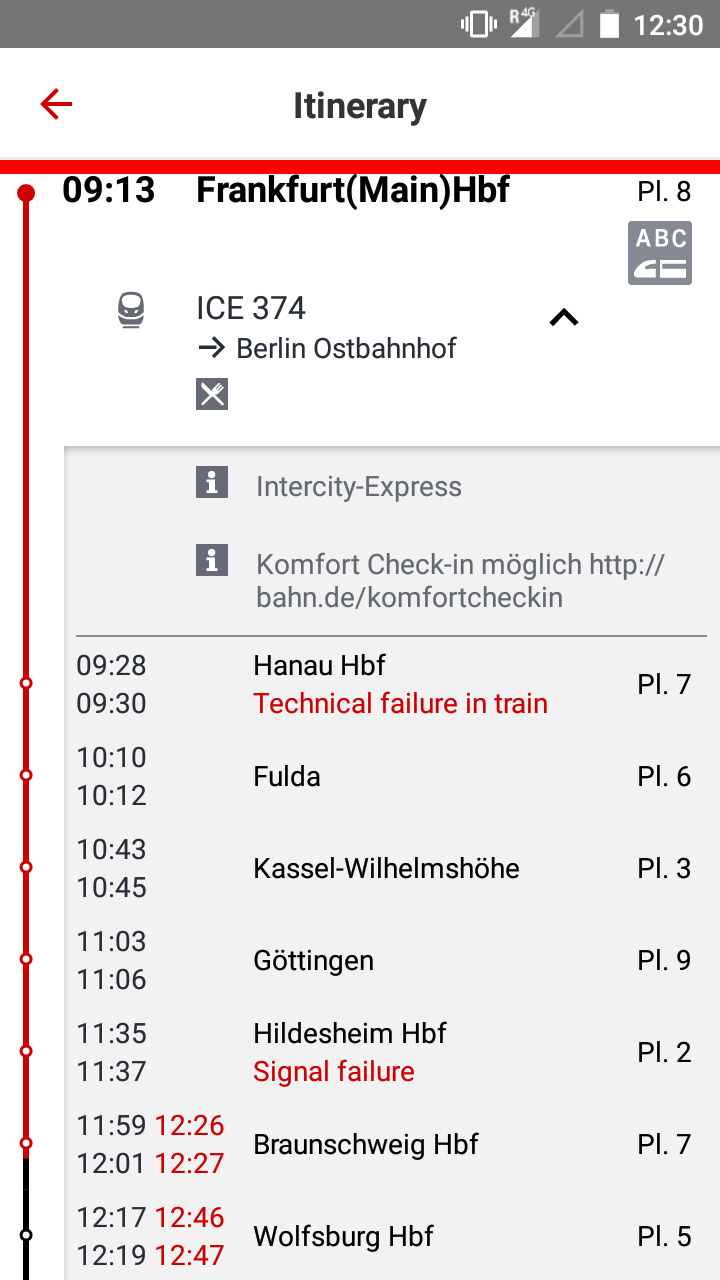
Task: Tap the ABC train class icon
Action: (660, 253)
